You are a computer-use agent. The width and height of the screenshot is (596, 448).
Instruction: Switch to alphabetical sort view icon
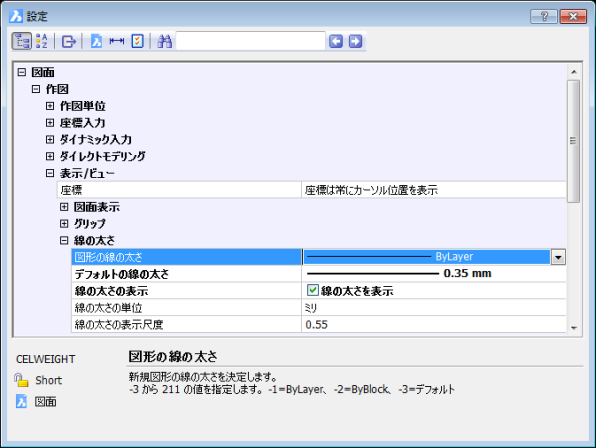(x=42, y=41)
